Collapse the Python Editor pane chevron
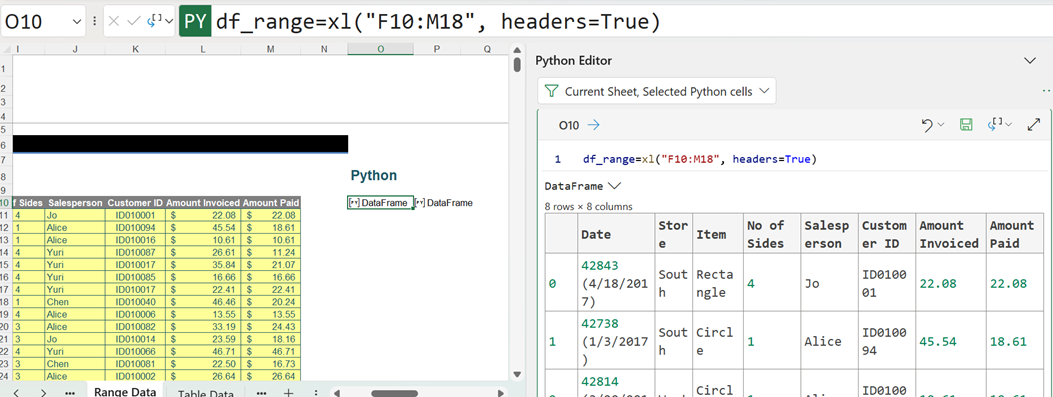1053x397 pixels. click(1030, 60)
